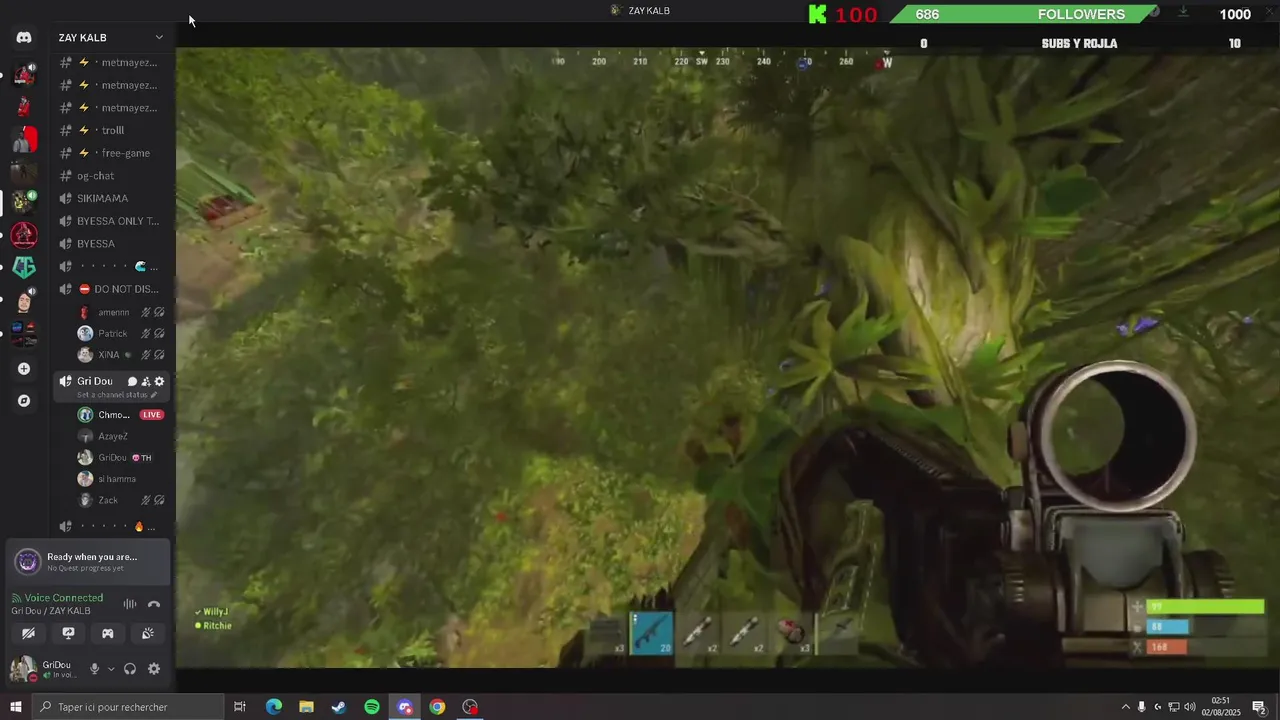Open Discover servers compass icon
1280x720 pixels.
click(24, 401)
